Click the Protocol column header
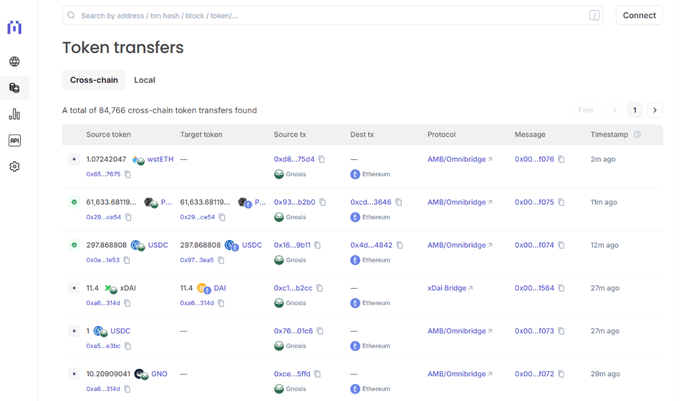Screen dimensions: 680x401 click(x=441, y=134)
